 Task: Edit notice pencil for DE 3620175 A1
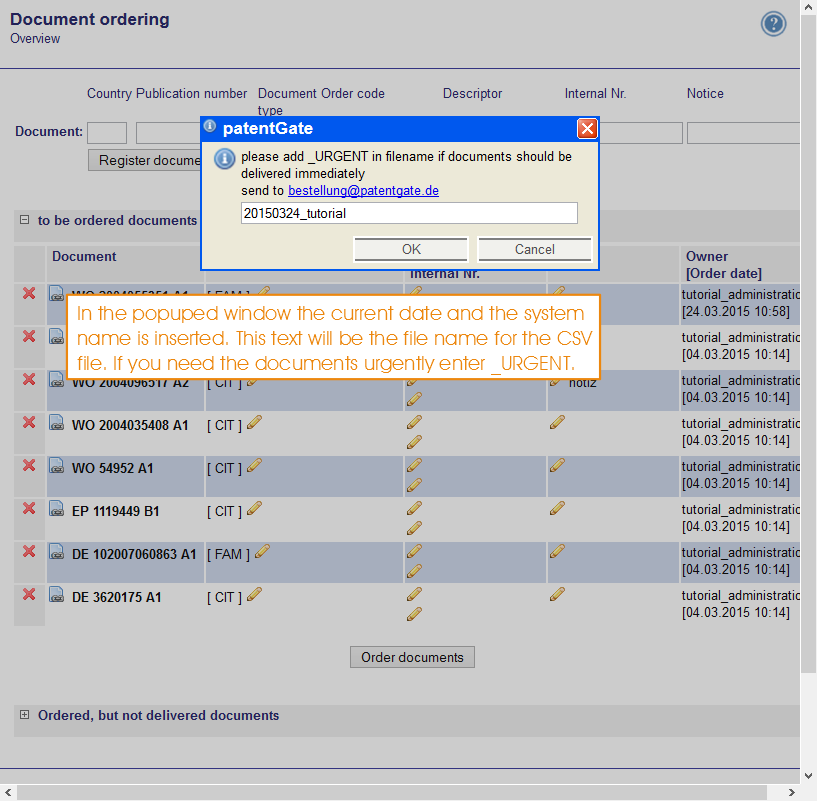[557, 594]
